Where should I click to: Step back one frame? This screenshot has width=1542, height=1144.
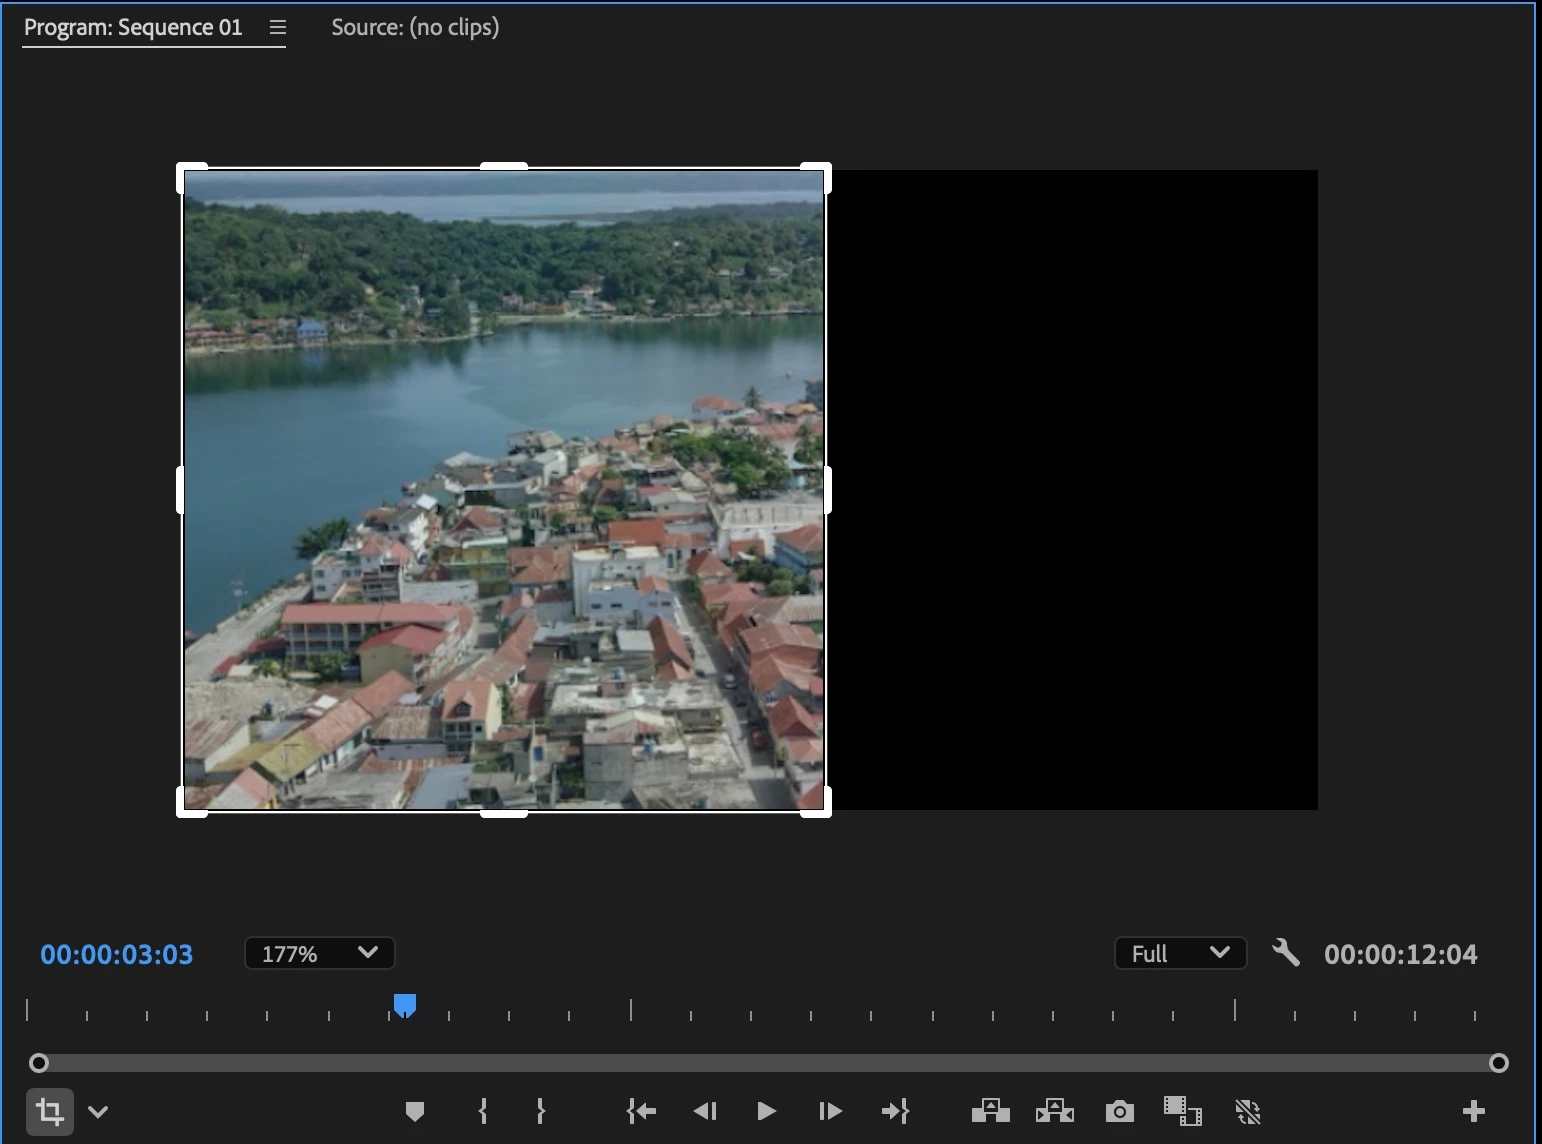coord(705,1112)
